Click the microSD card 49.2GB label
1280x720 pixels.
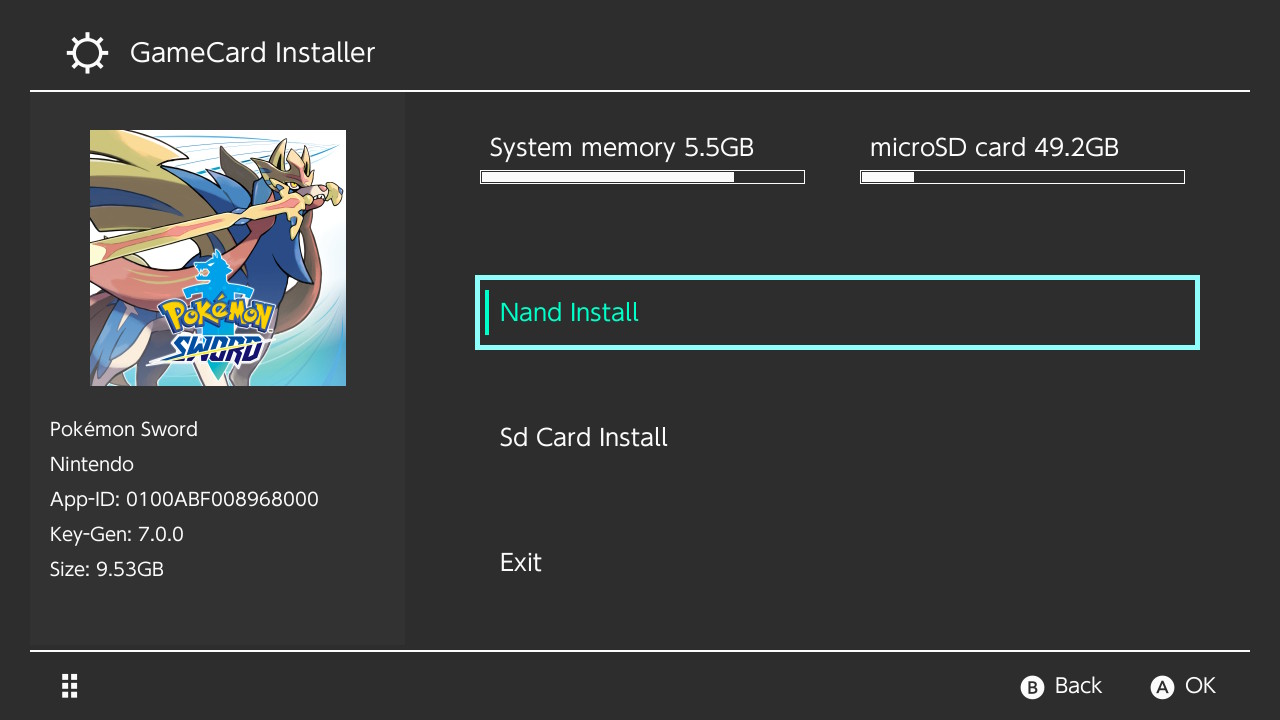click(x=994, y=148)
